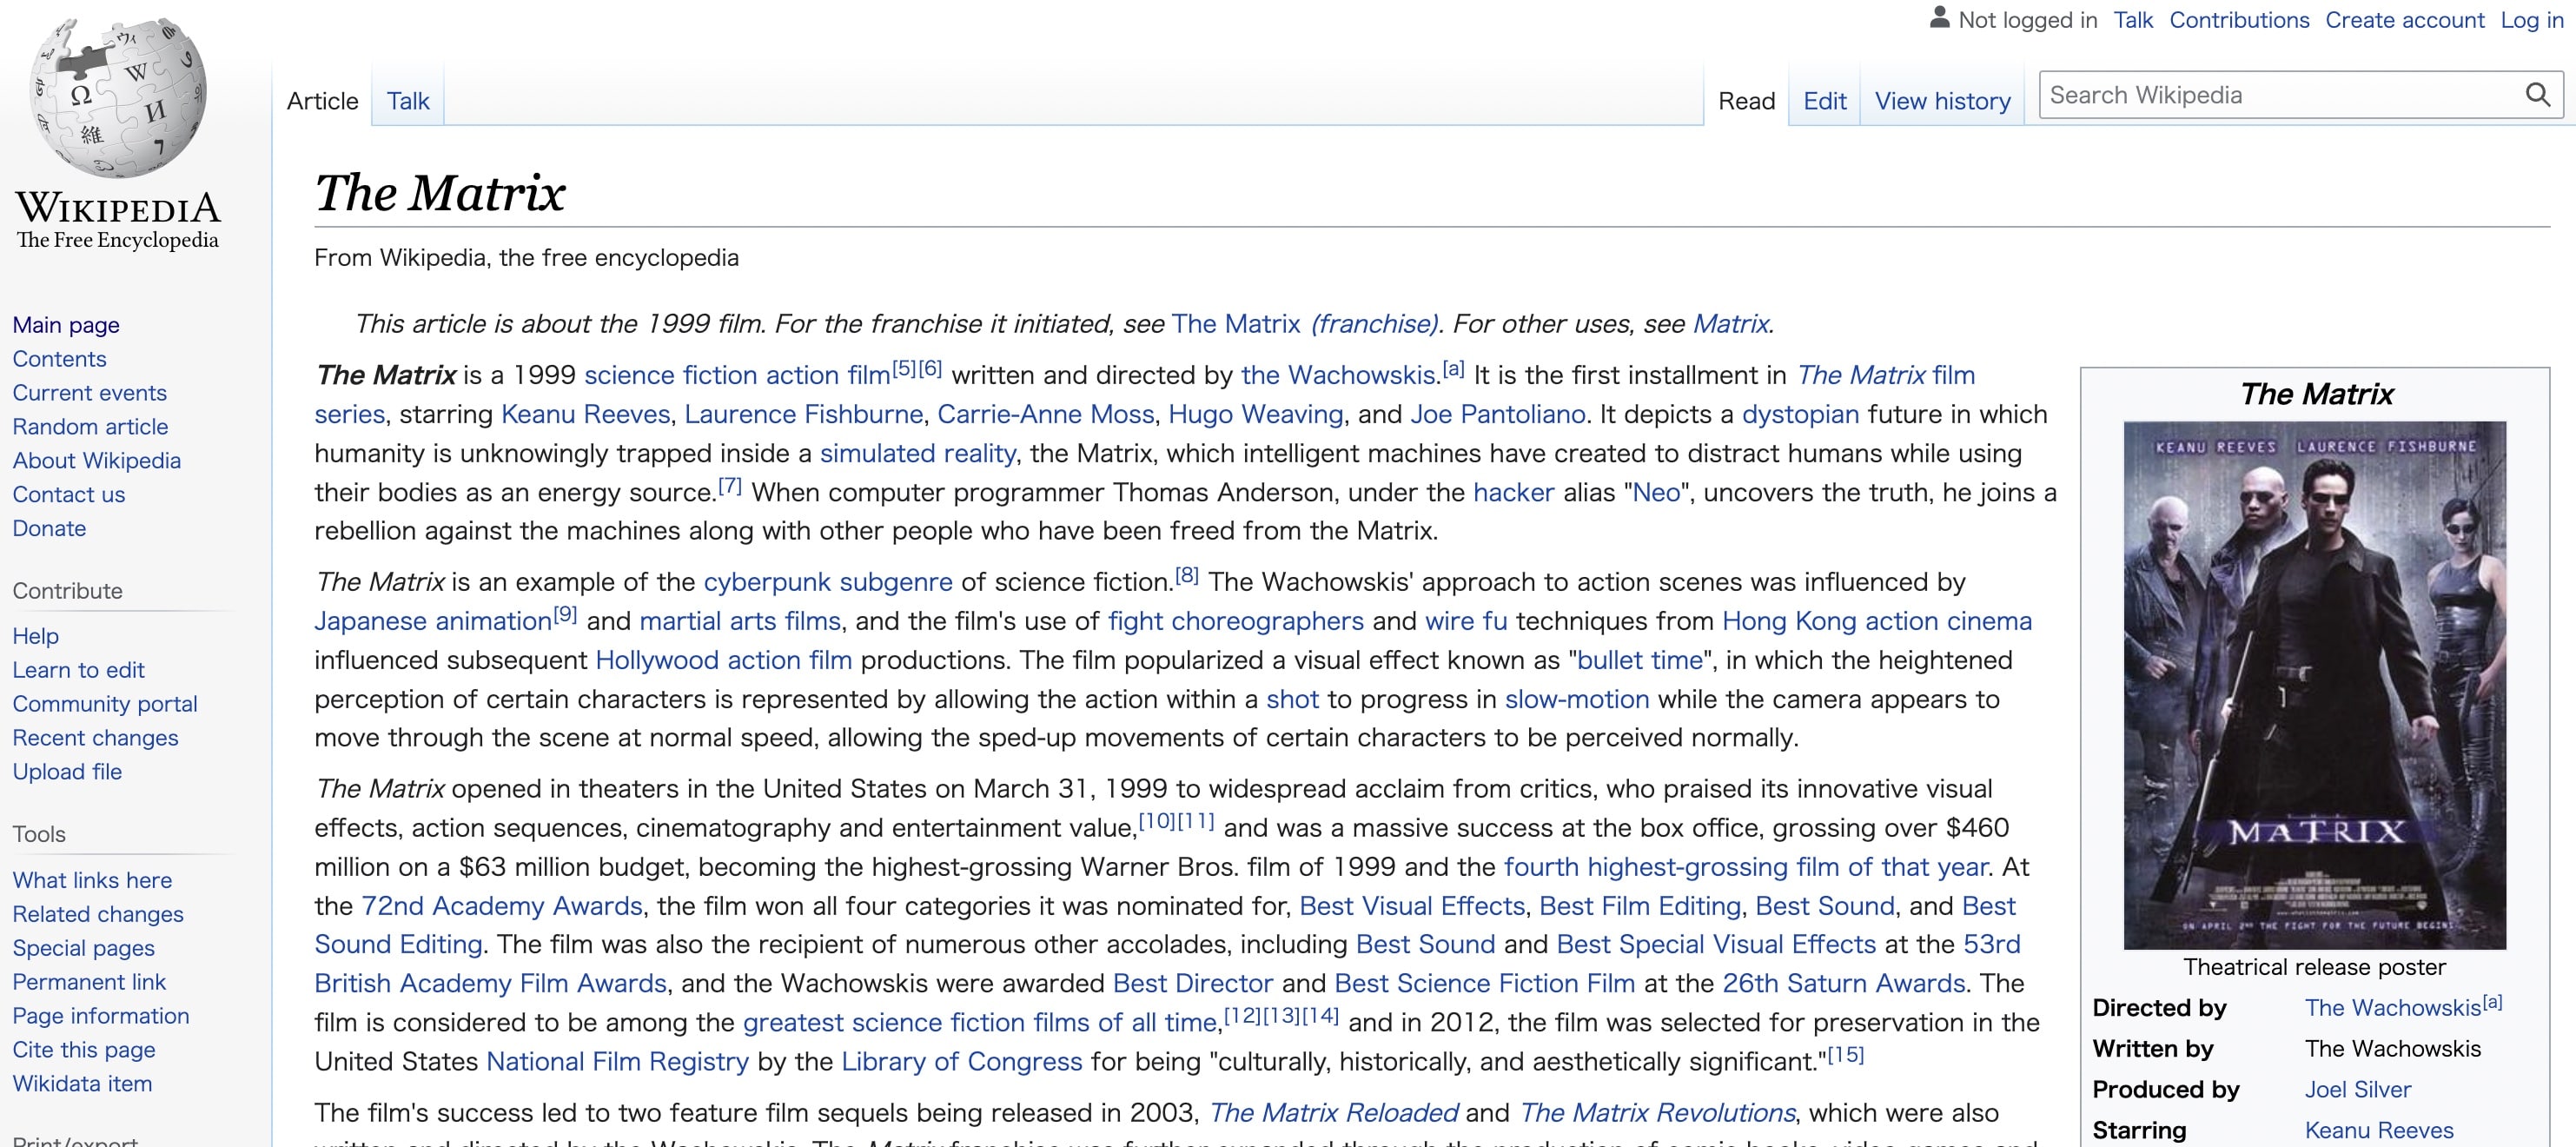Open Permanent link

(x=89, y=982)
